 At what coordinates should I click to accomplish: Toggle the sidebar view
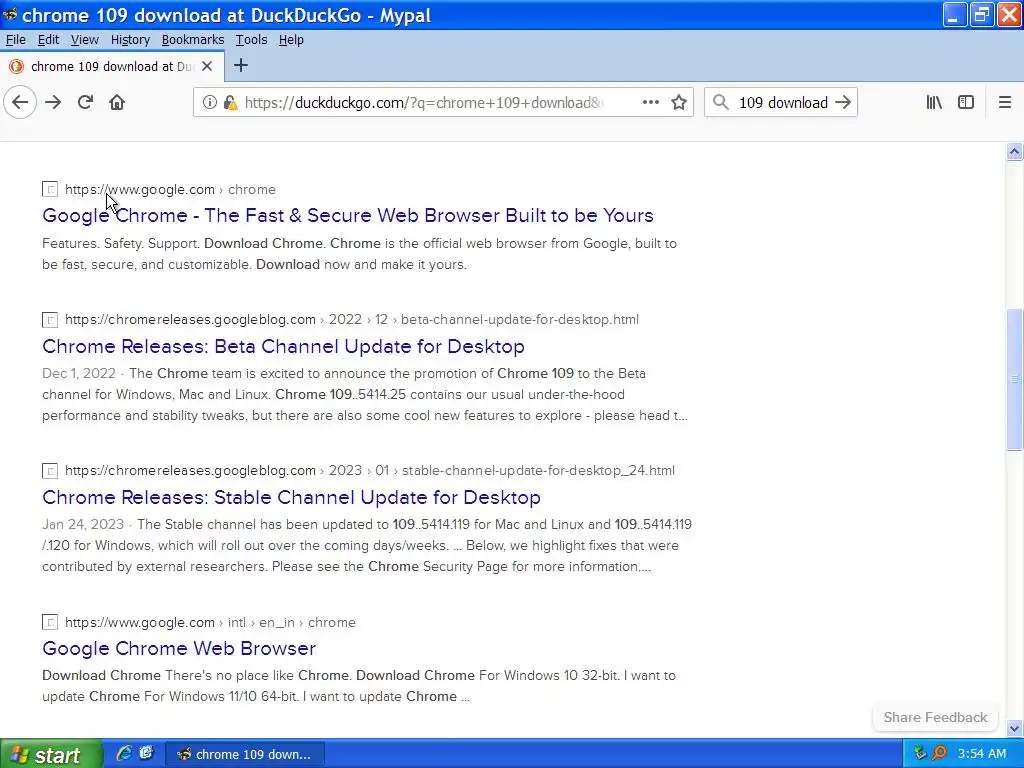(x=966, y=103)
